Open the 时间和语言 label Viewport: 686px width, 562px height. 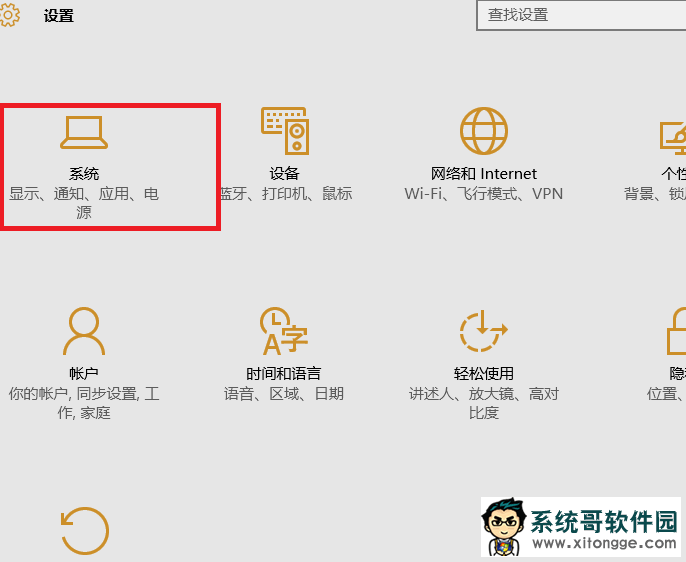coord(284,373)
